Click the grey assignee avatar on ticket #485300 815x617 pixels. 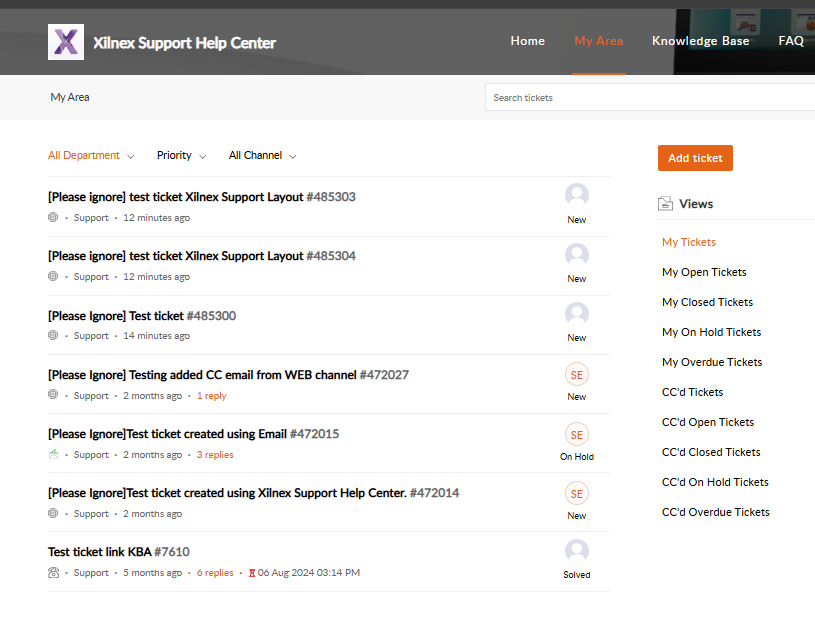(576, 314)
